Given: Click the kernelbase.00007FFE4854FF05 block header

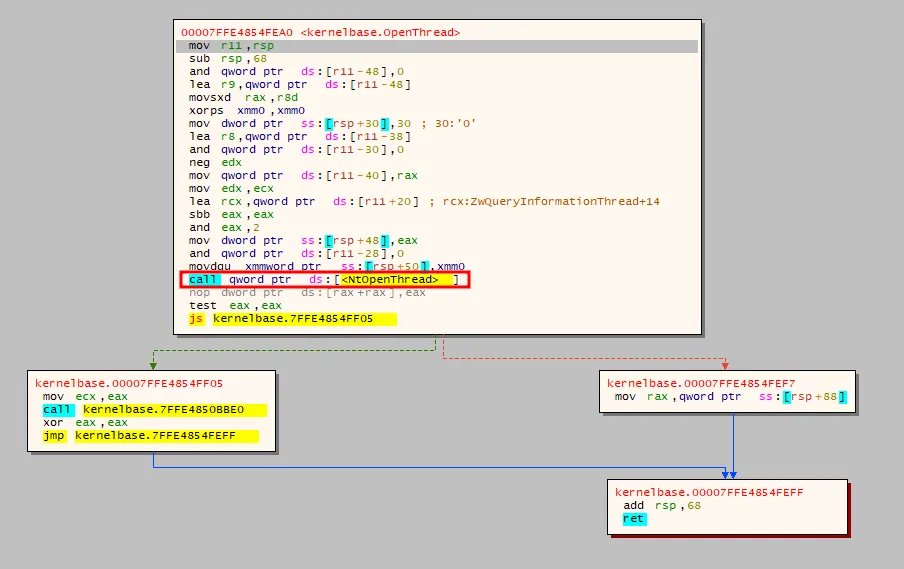Looking at the screenshot, I should [x=129, y=383].
